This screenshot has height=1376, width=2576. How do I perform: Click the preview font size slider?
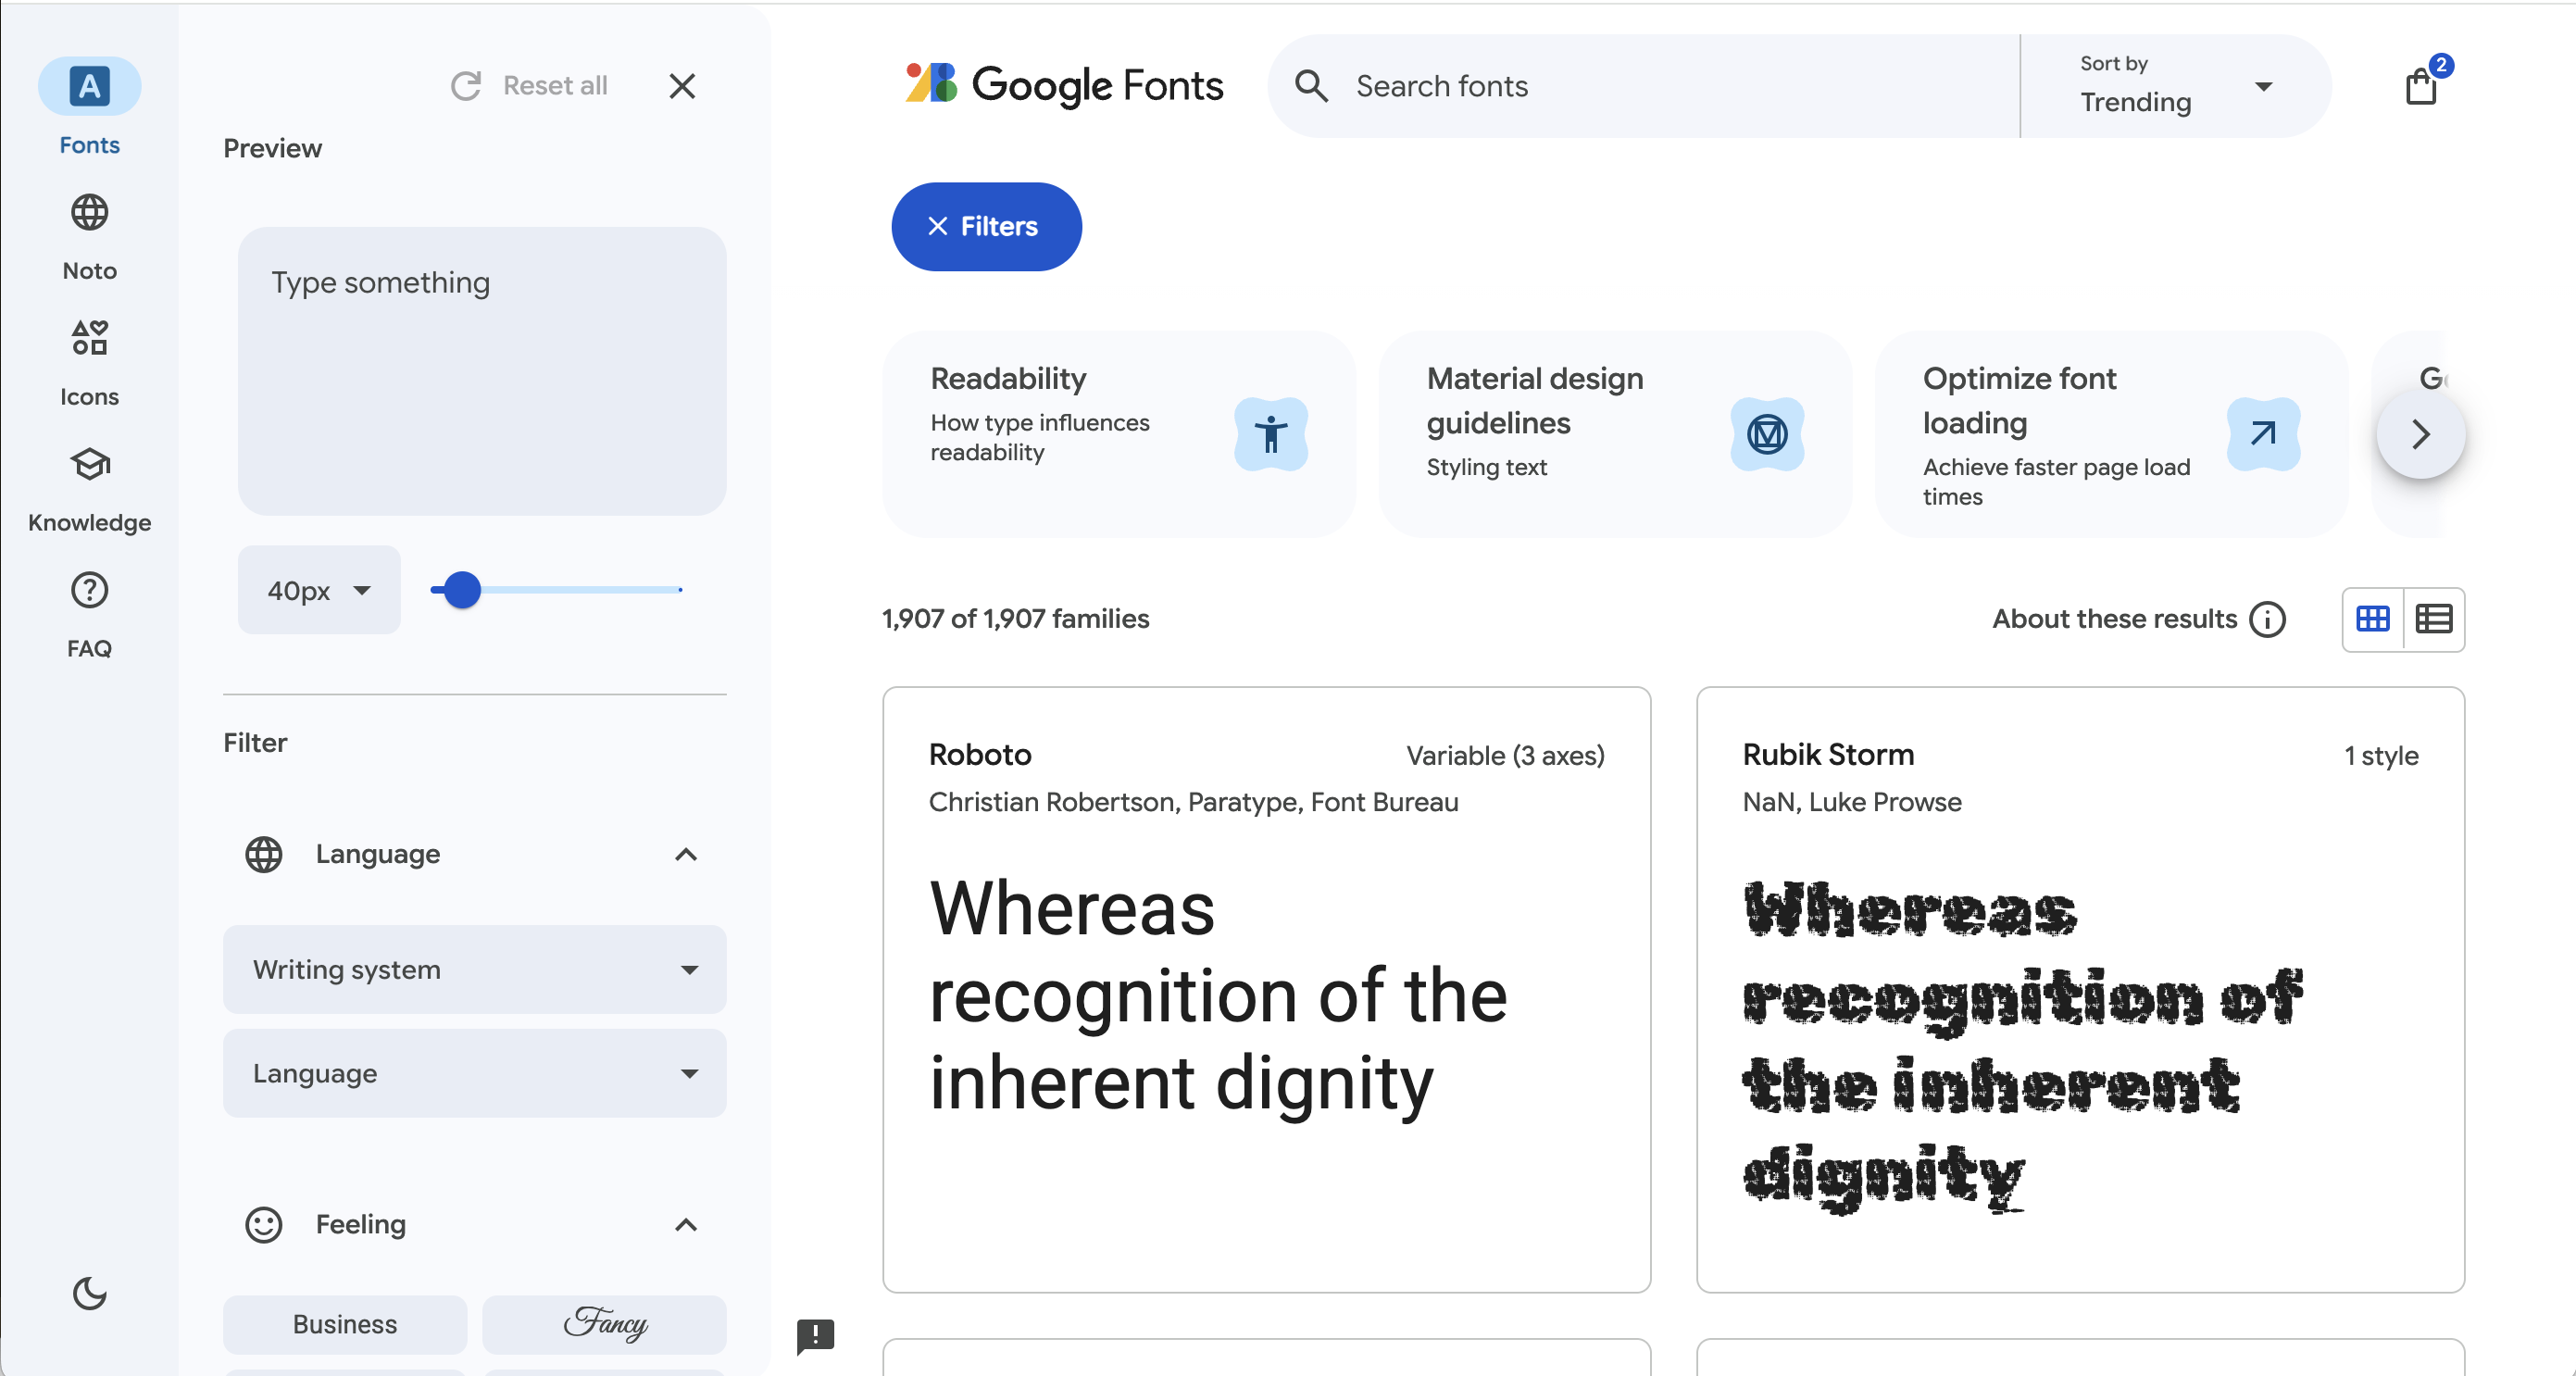tap(556, 590)
